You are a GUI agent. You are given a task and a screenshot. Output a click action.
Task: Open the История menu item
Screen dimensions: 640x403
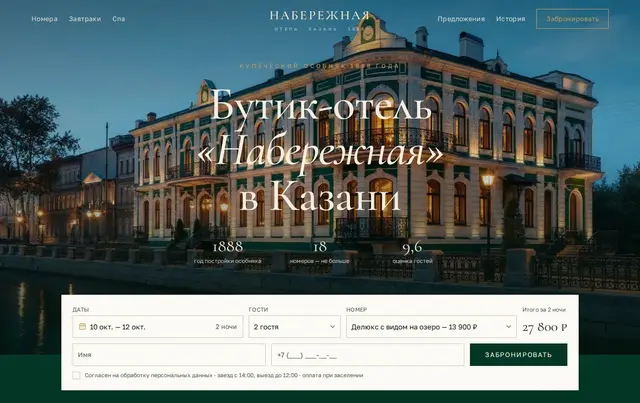point(511,19)
